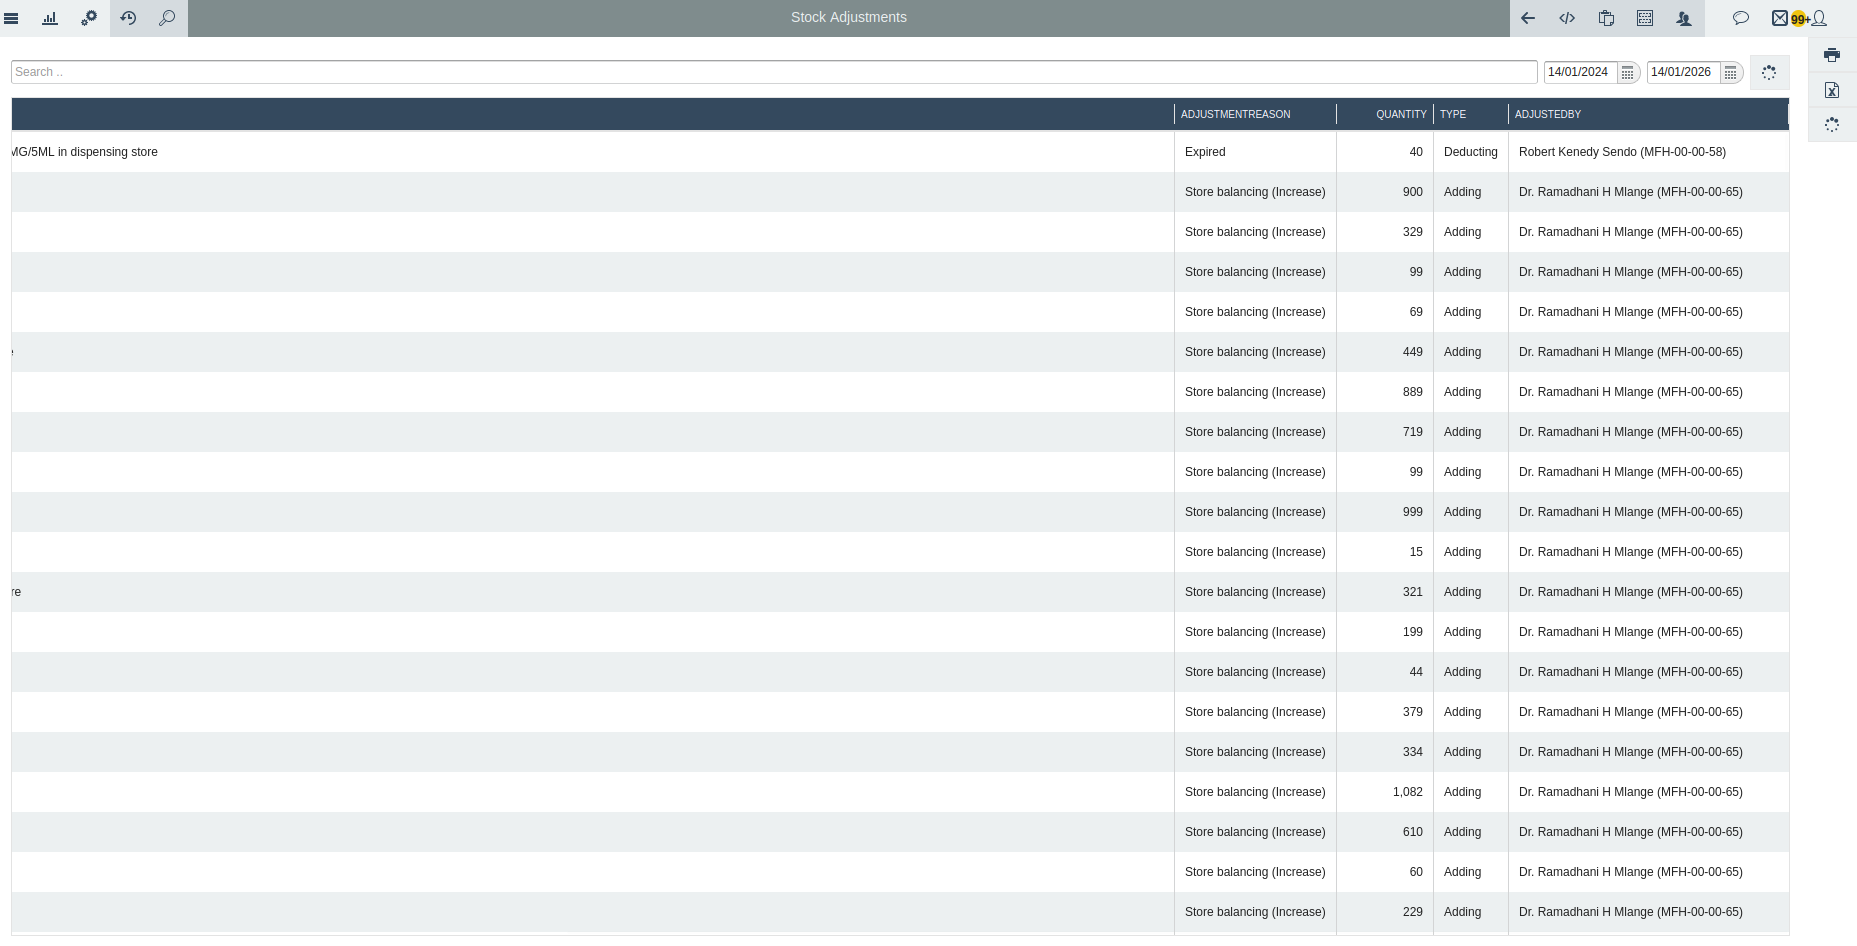Click 'Adding' type in the 329 row
This screenshot has width=1857, height=946.
(x=1462, y=232)
